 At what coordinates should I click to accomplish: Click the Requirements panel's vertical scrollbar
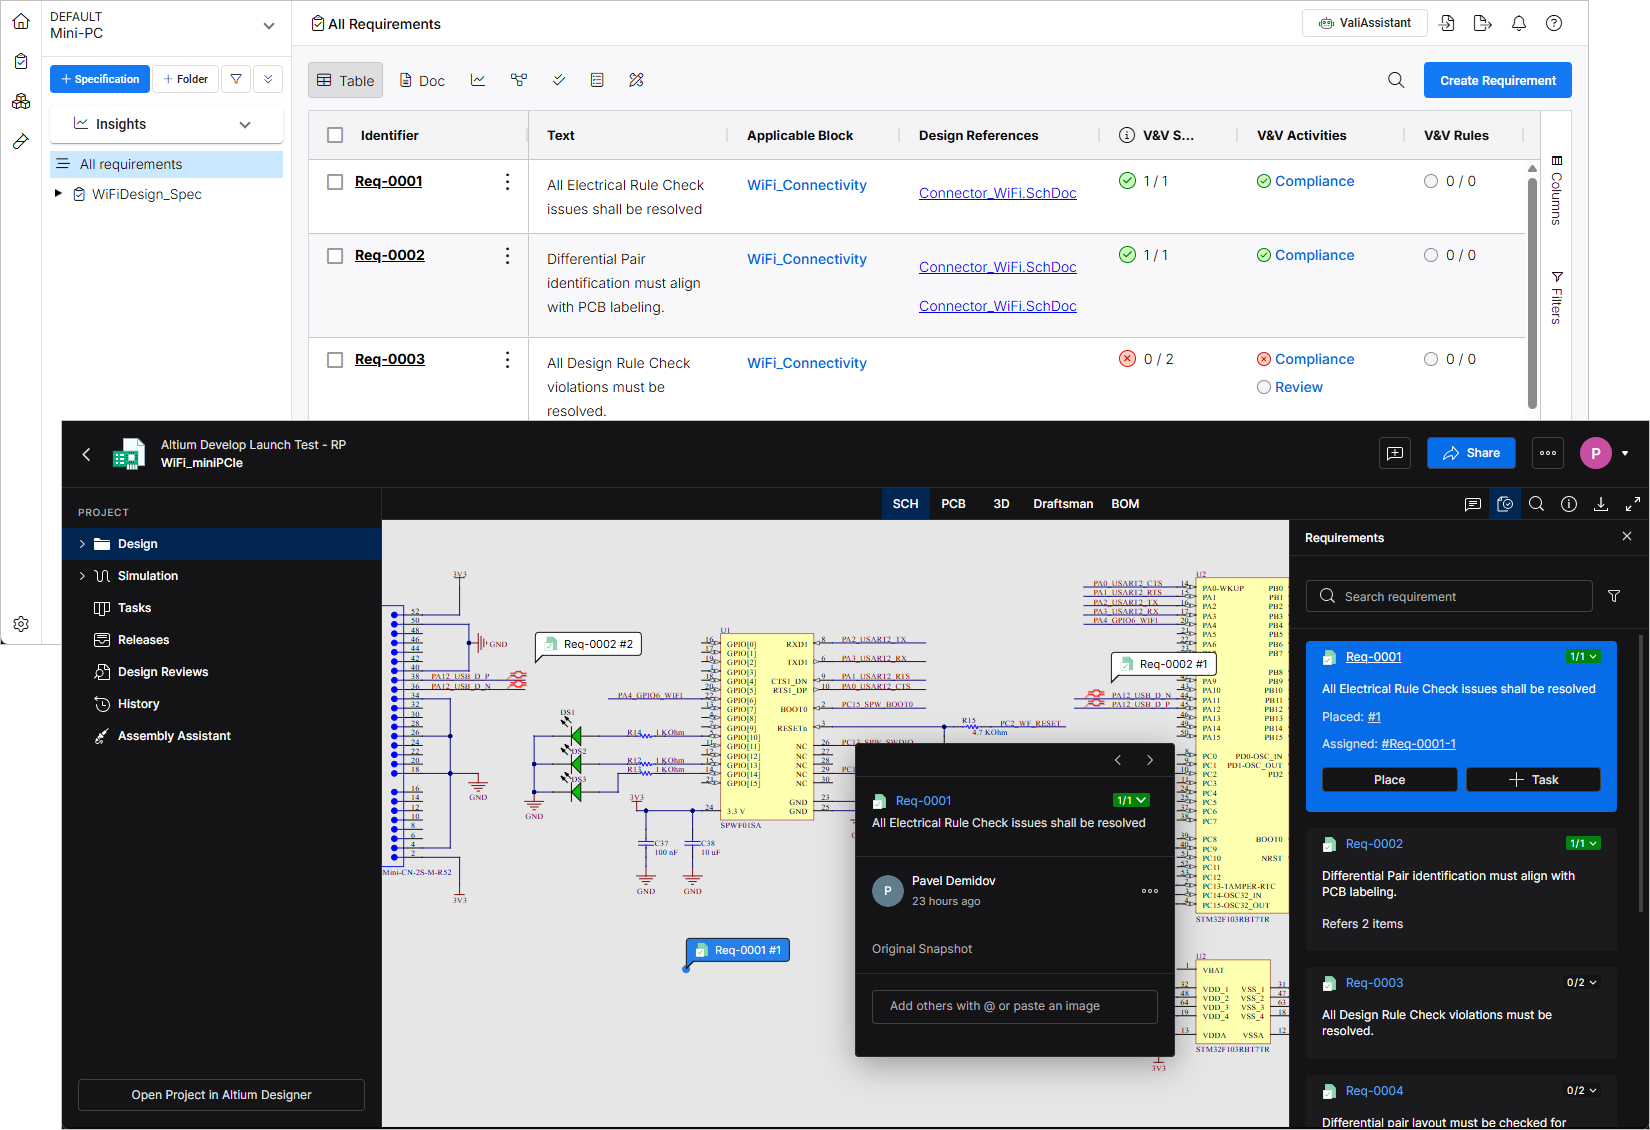tap(1641, 773)
